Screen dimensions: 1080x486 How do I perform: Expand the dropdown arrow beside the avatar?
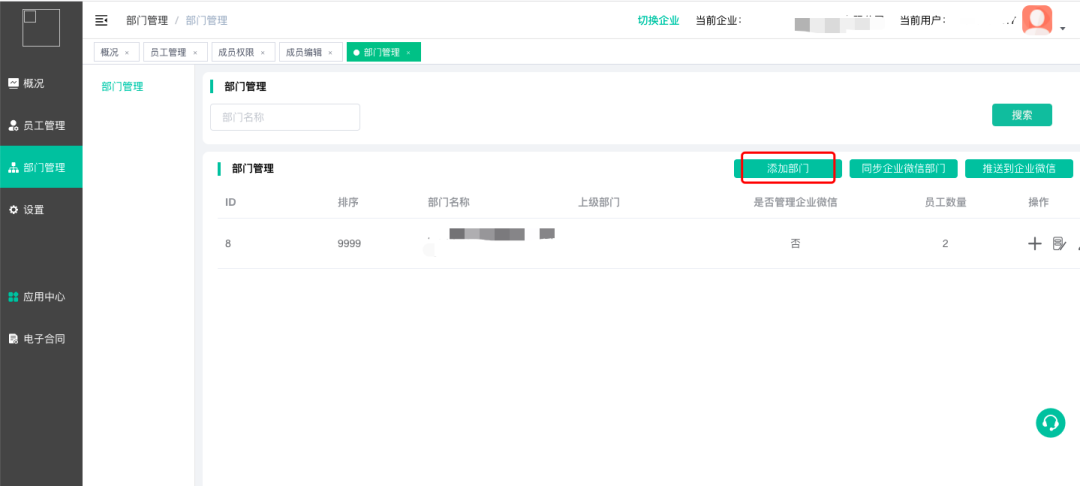[x=1063, y=29]
